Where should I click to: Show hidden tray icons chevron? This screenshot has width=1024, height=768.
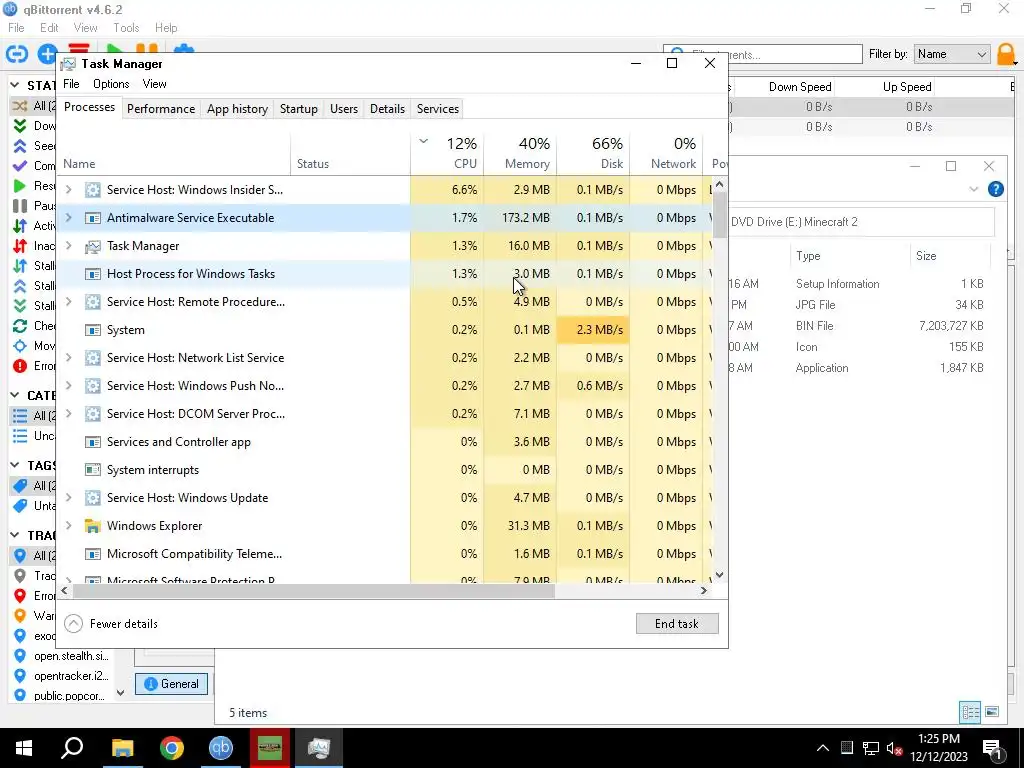click(x=823, y=748)
